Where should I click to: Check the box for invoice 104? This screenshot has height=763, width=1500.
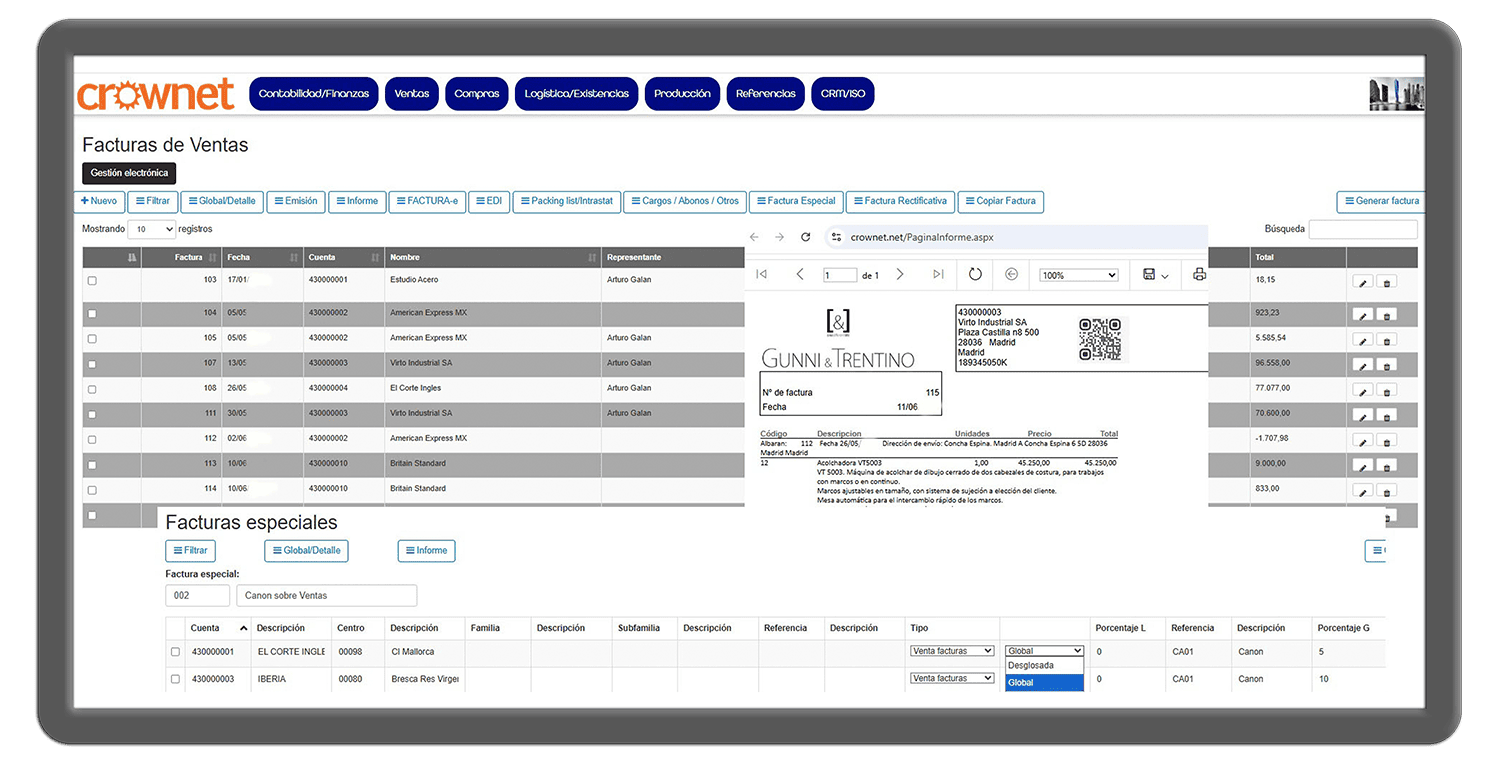92,314
